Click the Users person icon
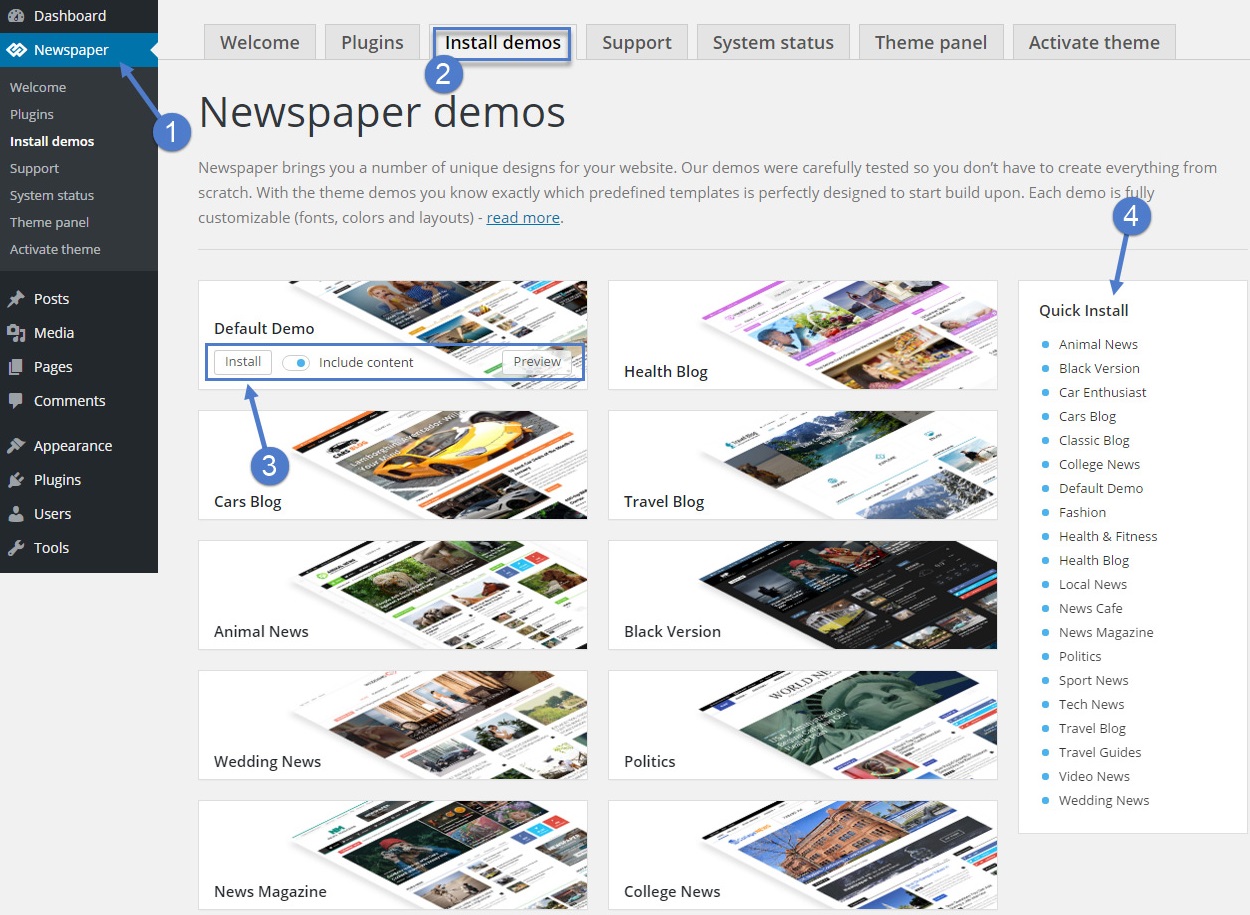1250x915 pixels. click(16, 514)
